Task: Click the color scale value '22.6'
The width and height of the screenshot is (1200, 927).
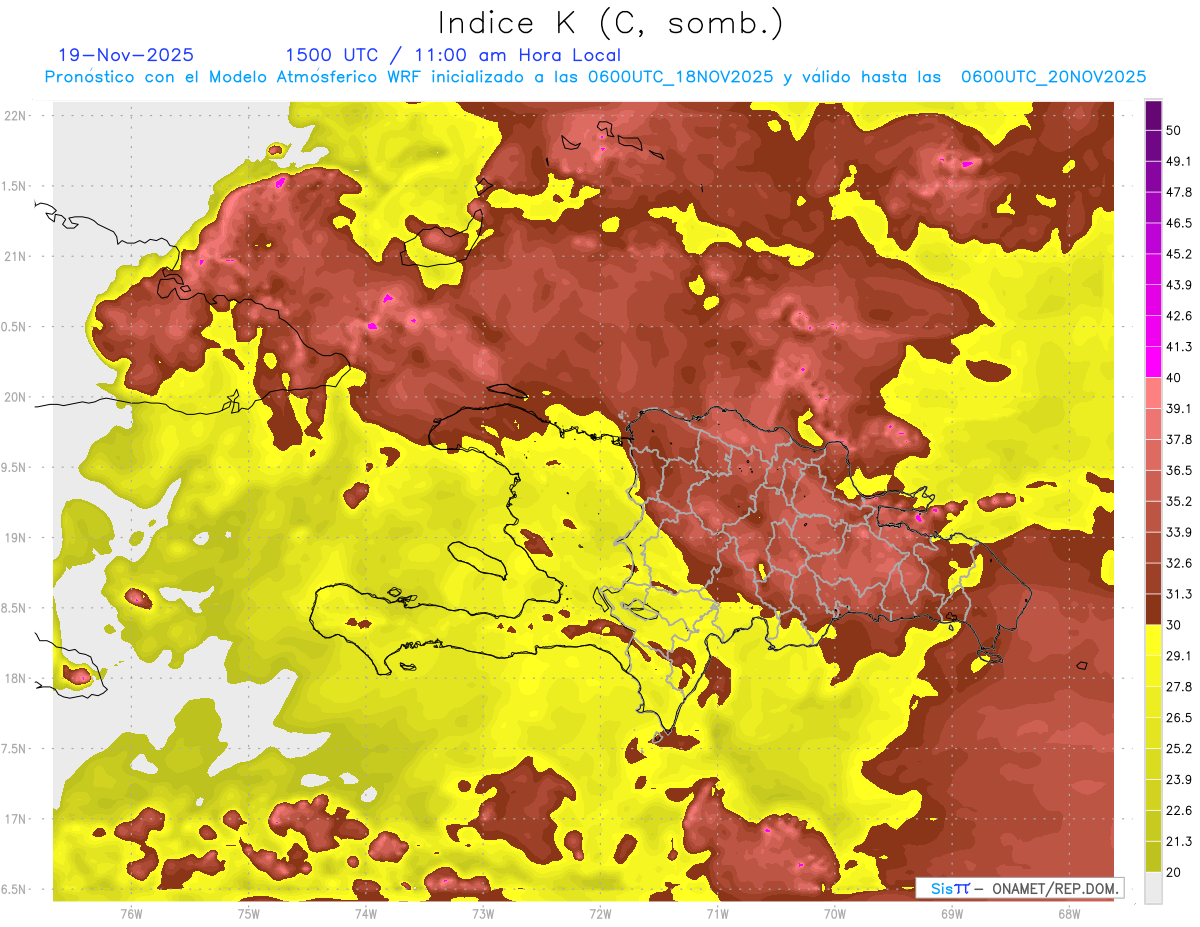Action: (1179, 811)
